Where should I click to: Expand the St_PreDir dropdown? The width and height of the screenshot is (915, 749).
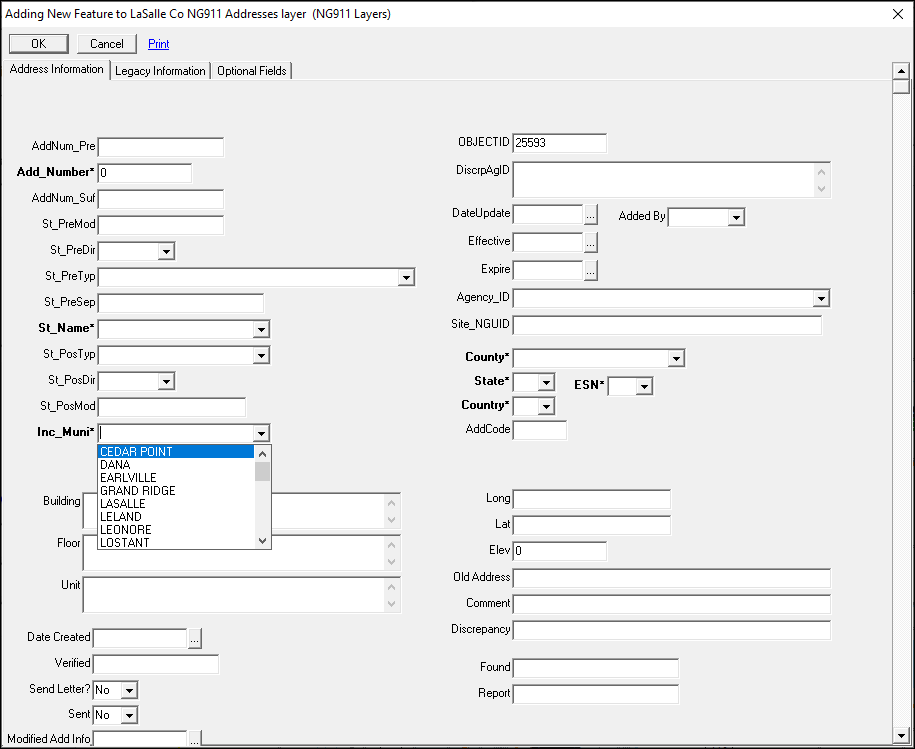click(x=166, y=251)
